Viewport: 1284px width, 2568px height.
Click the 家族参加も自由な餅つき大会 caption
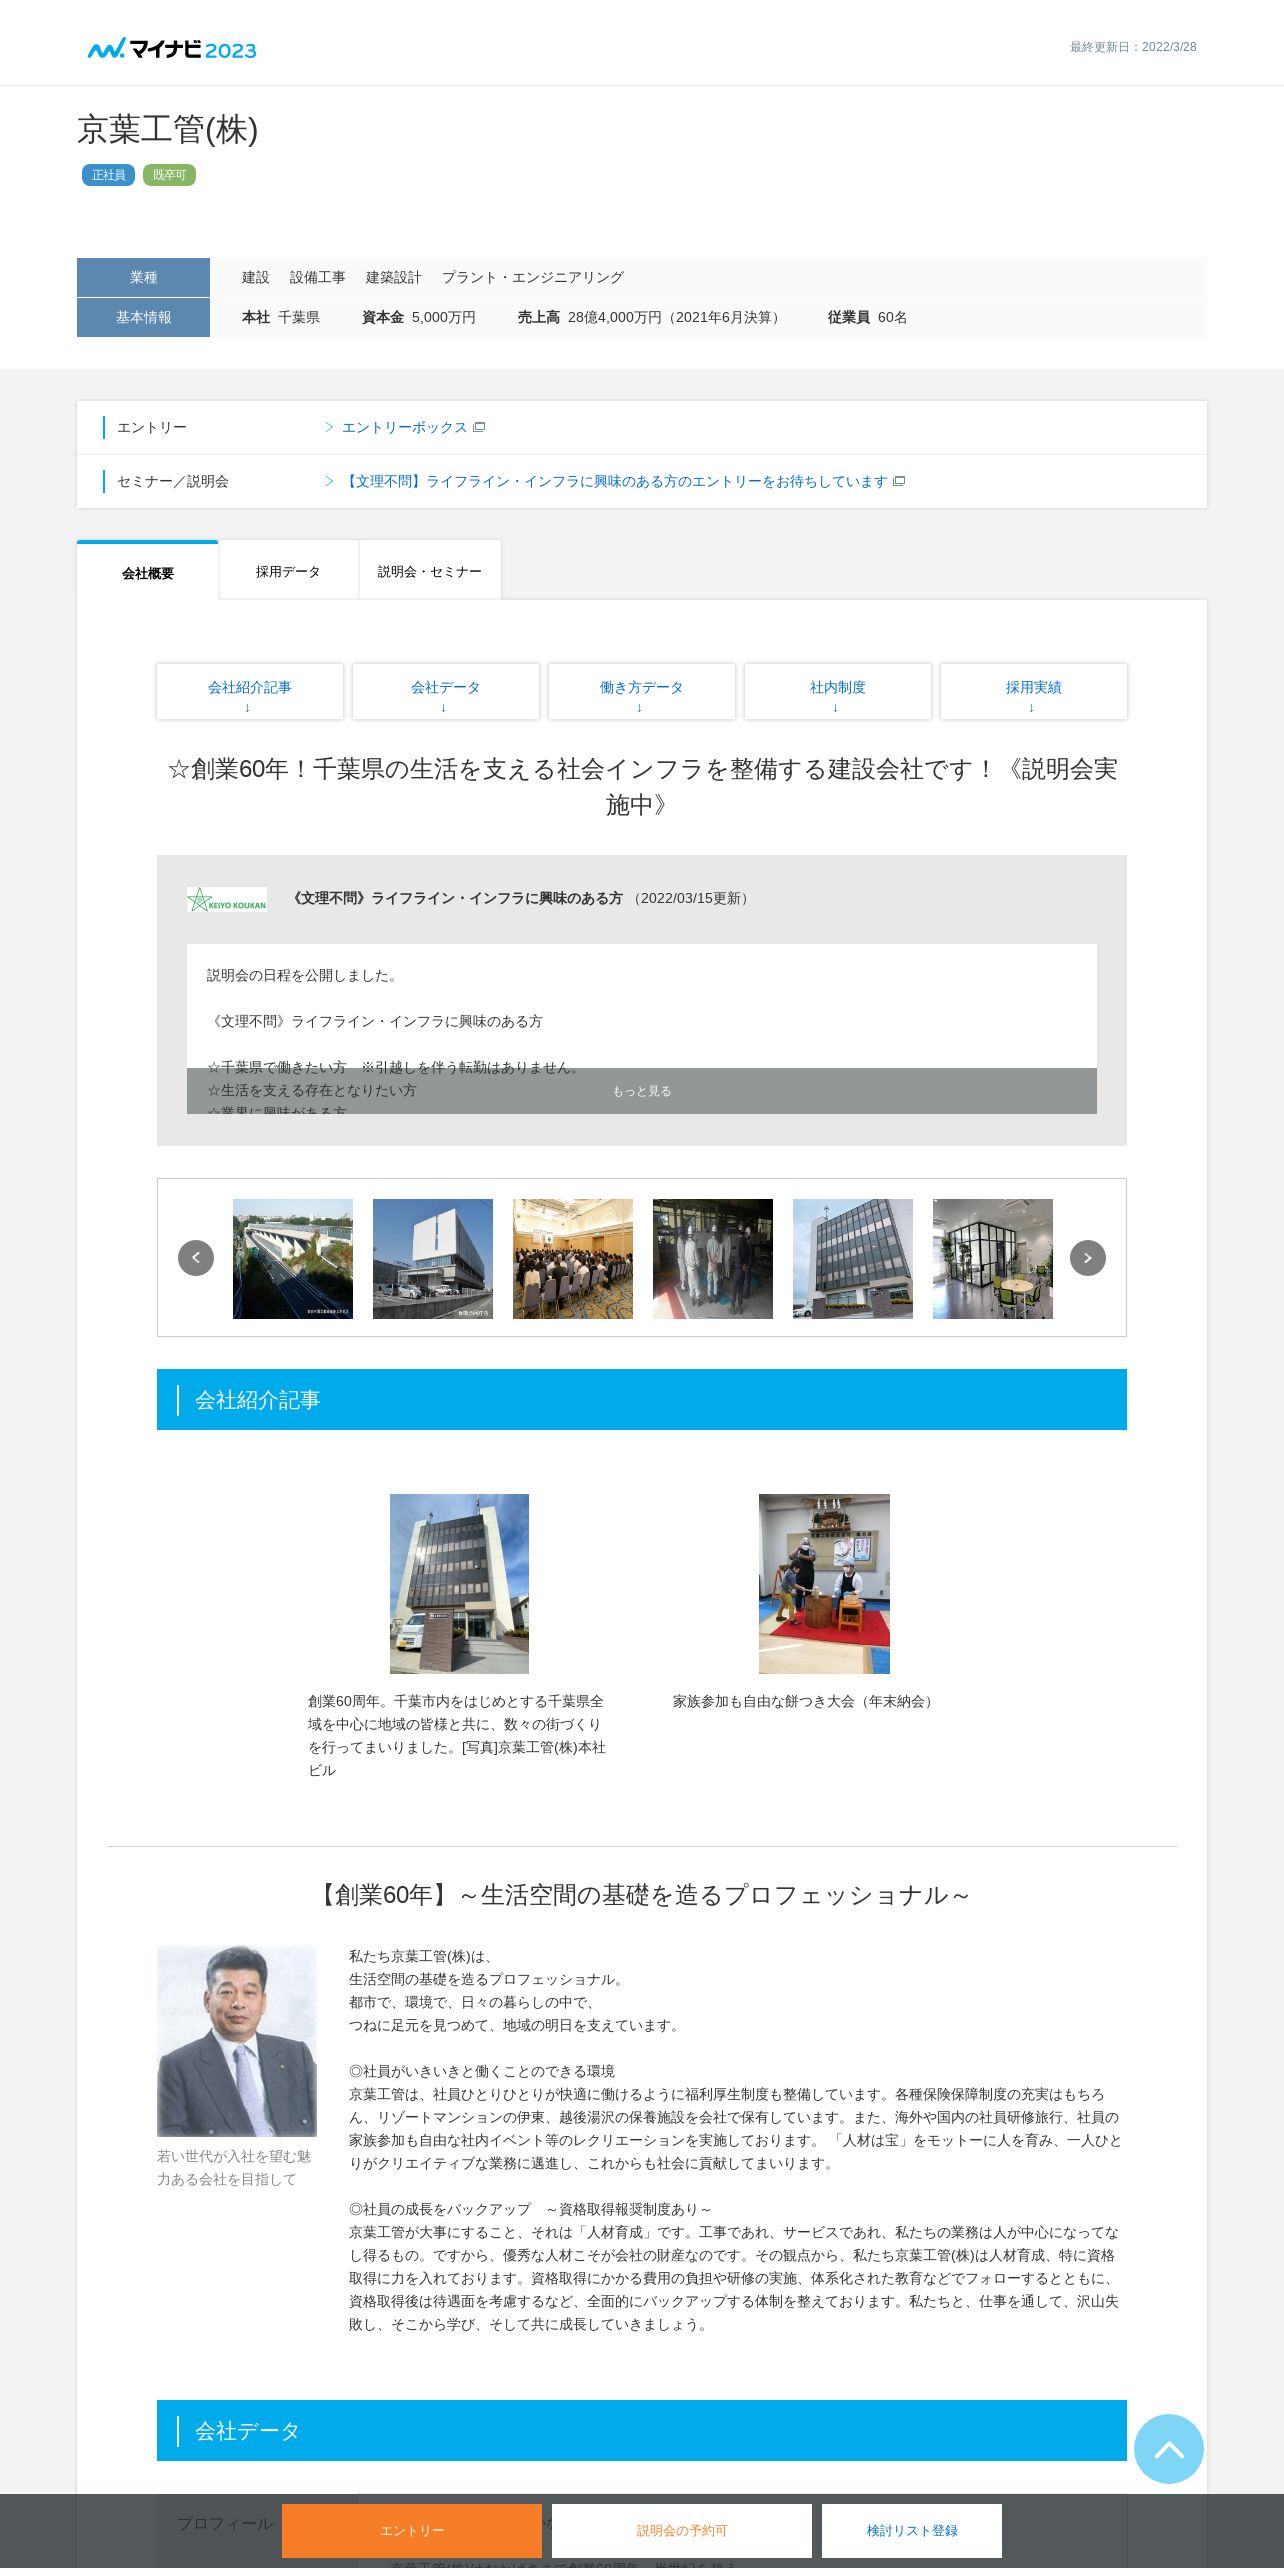pos(805,1702)
